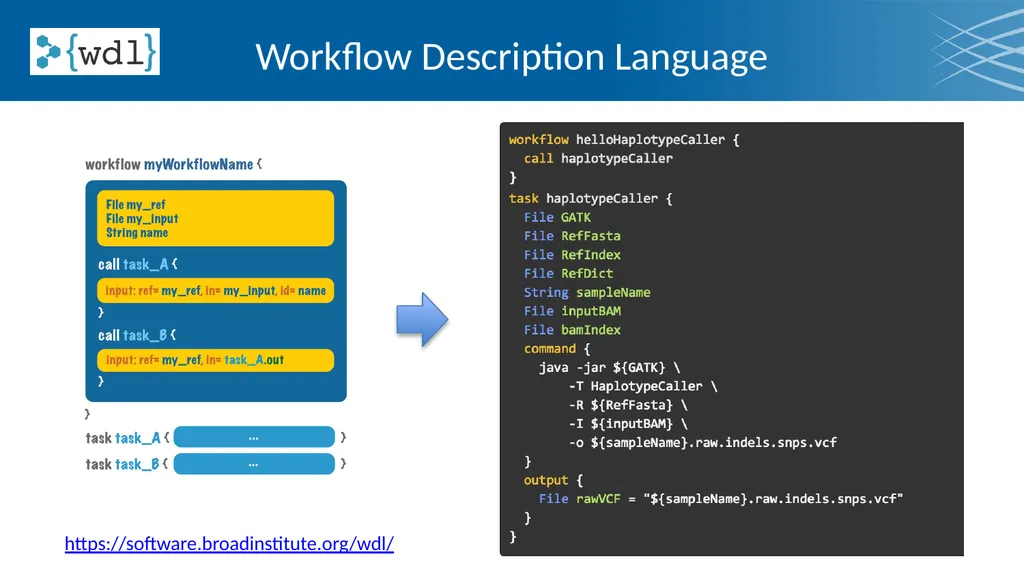Open the software.broadinstitute.org/wdl link

pyautogui.click(x=229, y=543)
